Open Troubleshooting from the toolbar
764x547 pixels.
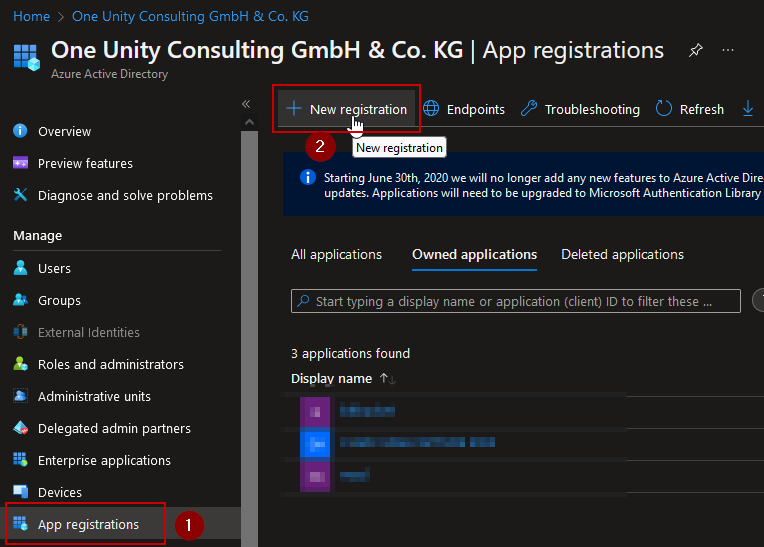click(x=580, y=109)
